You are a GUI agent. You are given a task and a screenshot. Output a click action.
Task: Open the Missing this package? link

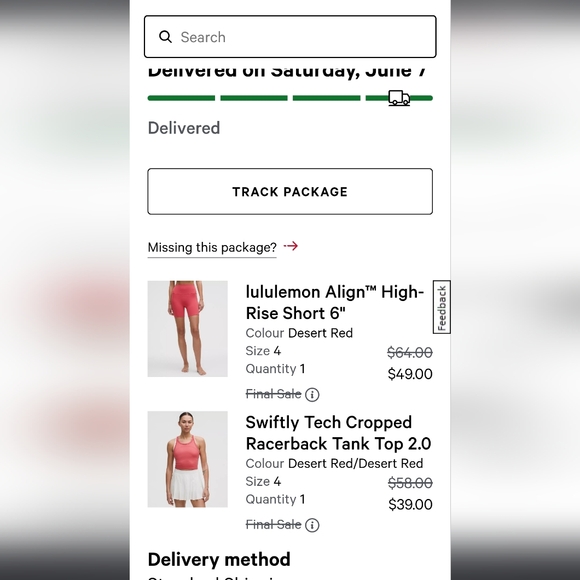pos(212,247)
